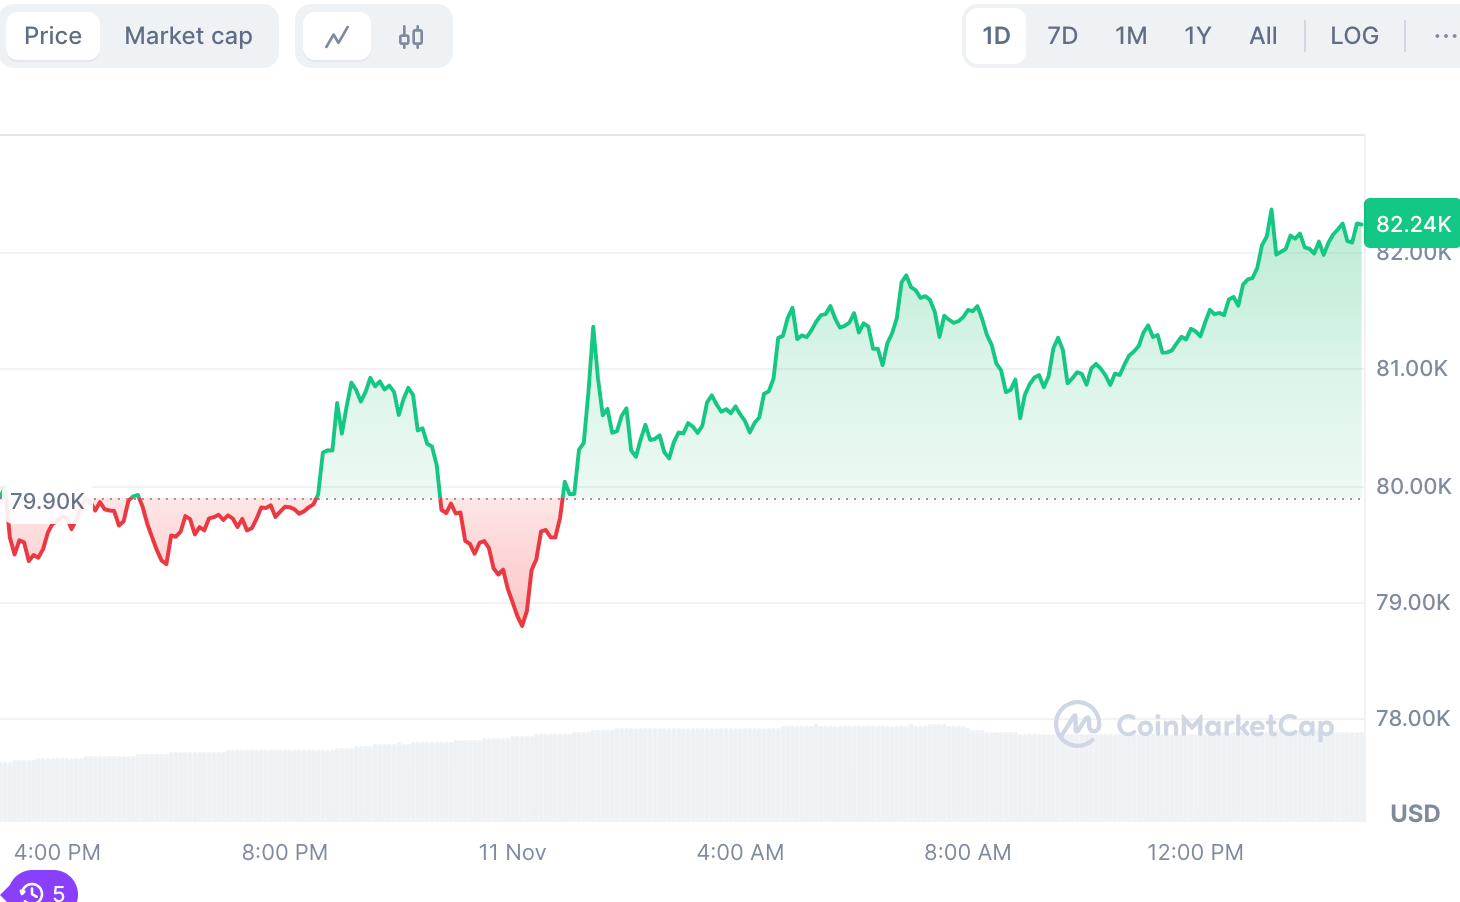
Task: Select the Price tab
Action: 53,36
